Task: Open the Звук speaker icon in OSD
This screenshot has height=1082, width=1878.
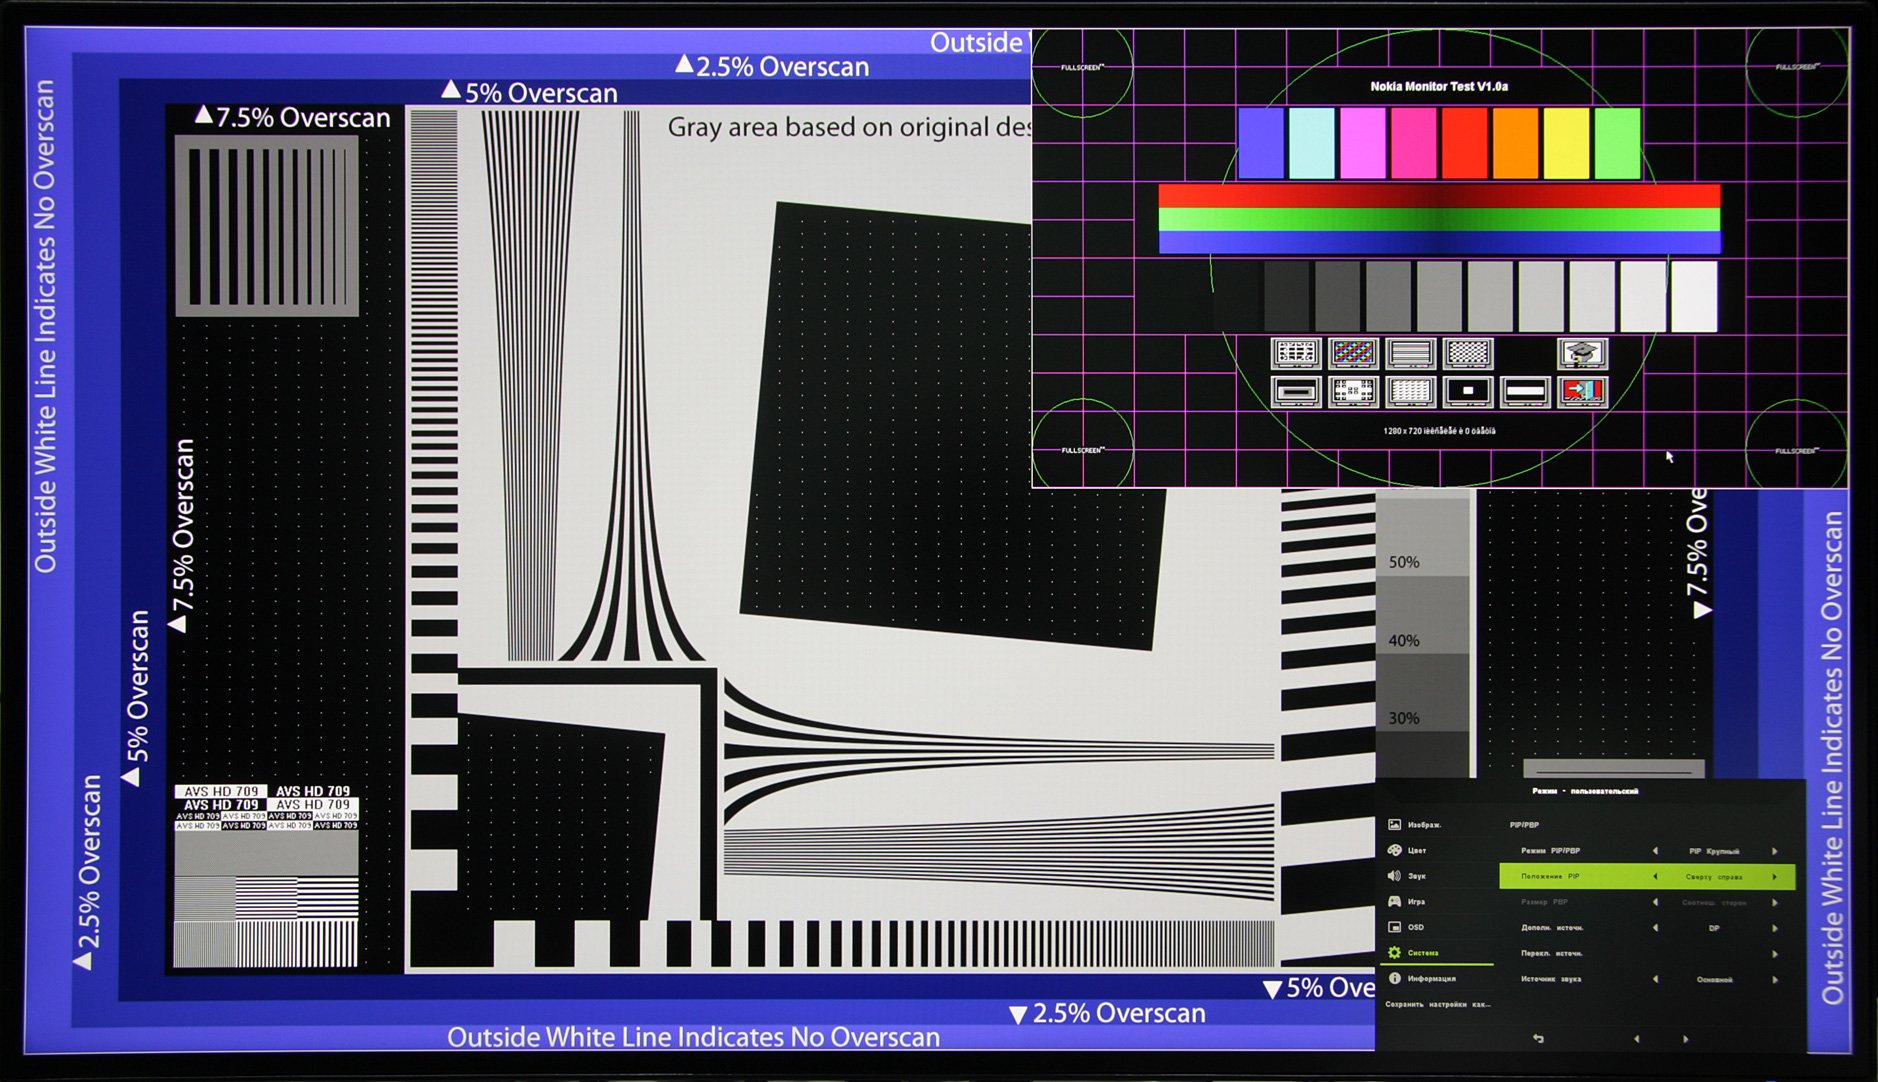Action: (1394, 876)
